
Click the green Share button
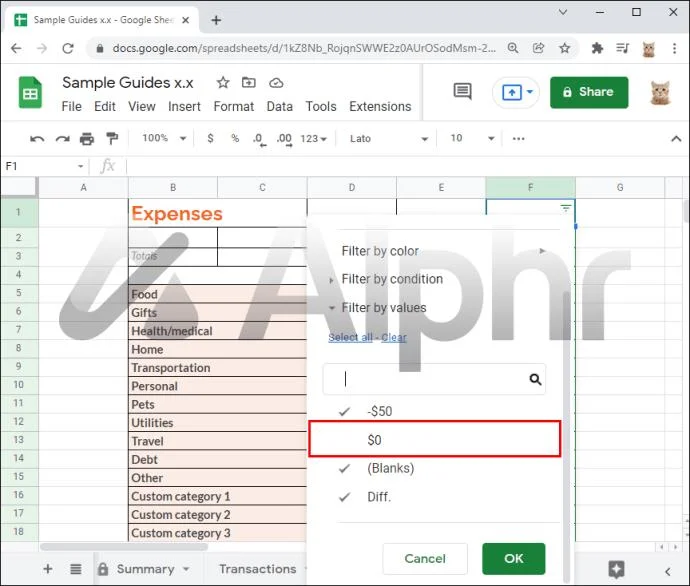pyautogui.click(x=589, y=92)
